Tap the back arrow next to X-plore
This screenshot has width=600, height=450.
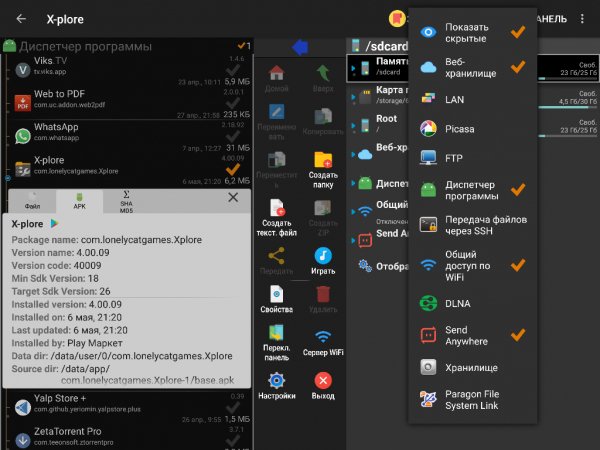pos(21,18)
